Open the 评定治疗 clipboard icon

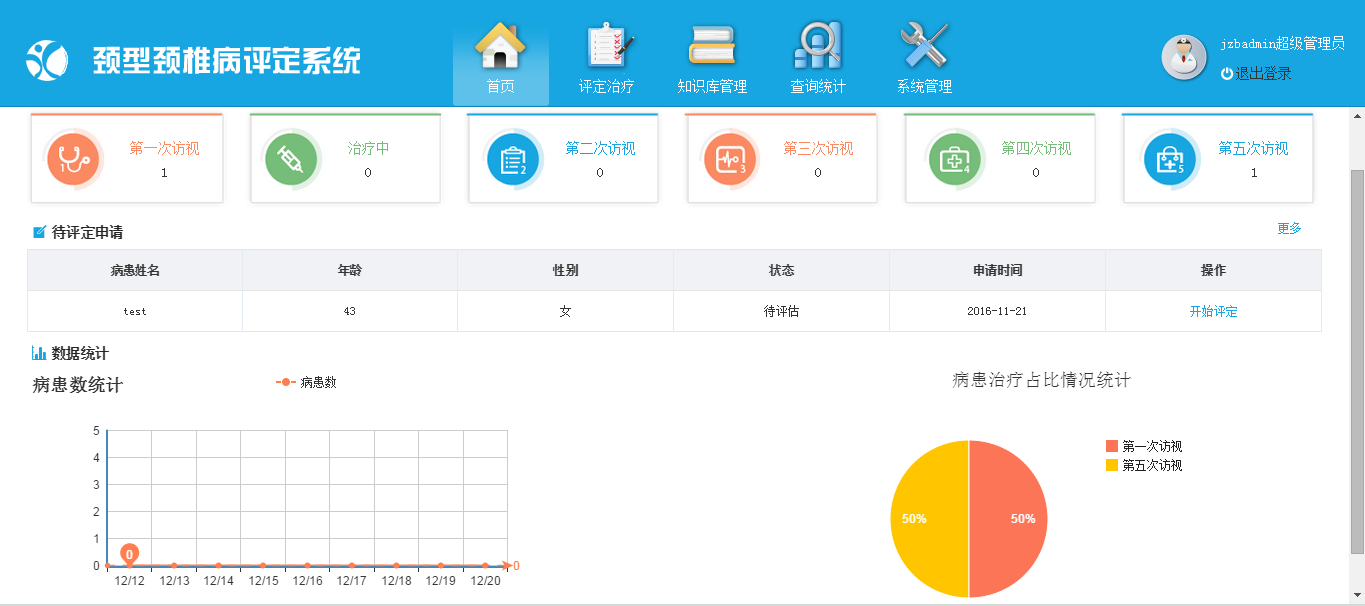607,46
